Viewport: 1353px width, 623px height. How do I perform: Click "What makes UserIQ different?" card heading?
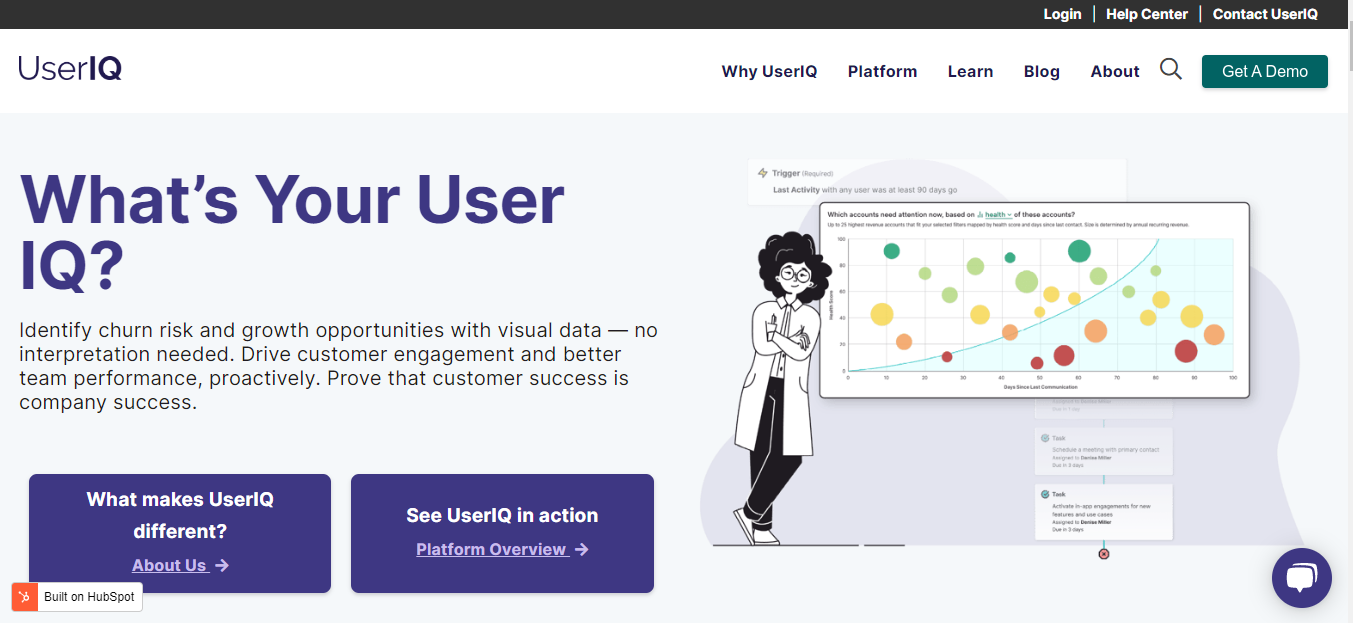tap(180, 515)
